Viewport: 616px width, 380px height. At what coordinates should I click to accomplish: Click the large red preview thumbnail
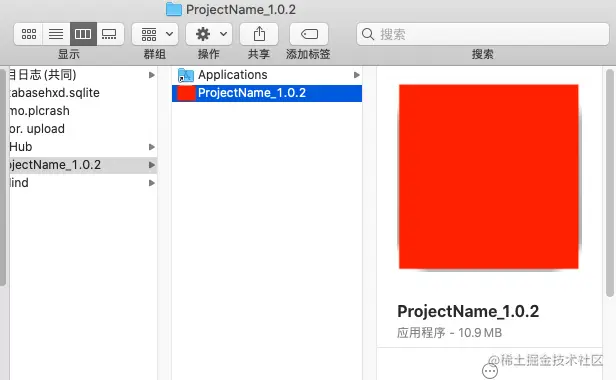(x=488, y=176)
